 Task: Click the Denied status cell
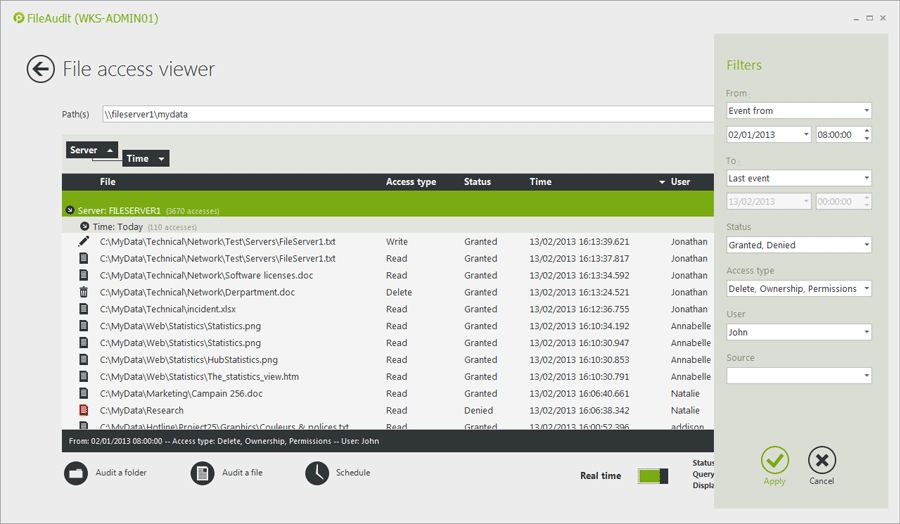point(479,410)
